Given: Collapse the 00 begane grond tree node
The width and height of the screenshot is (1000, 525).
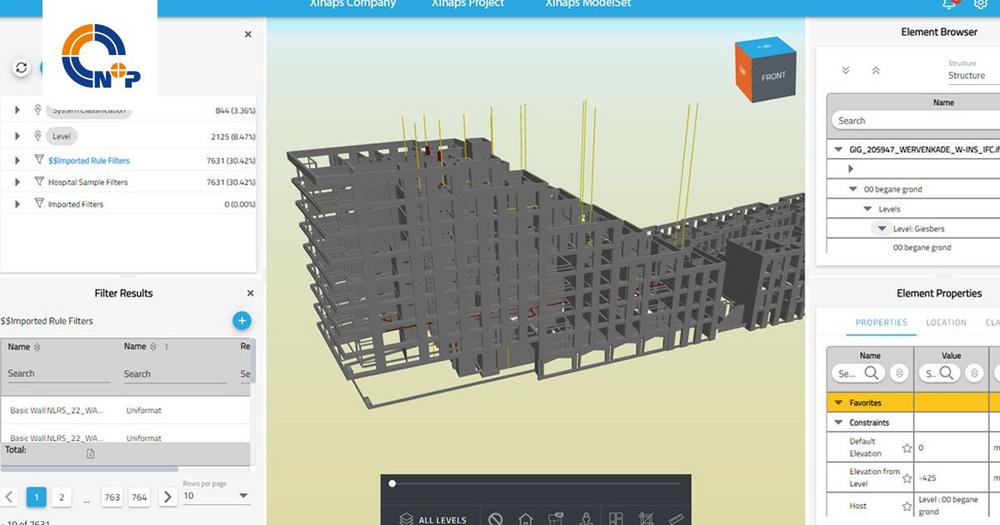Looking at the screenshot, I should pos(853,189).
